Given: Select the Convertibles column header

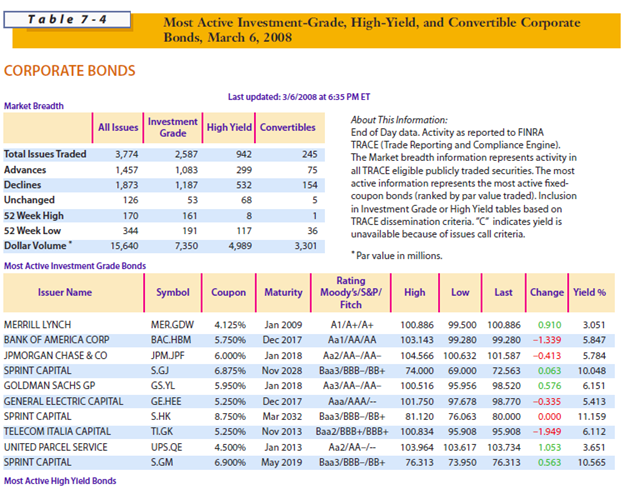Looking at the screenshot, I should 288,127.
